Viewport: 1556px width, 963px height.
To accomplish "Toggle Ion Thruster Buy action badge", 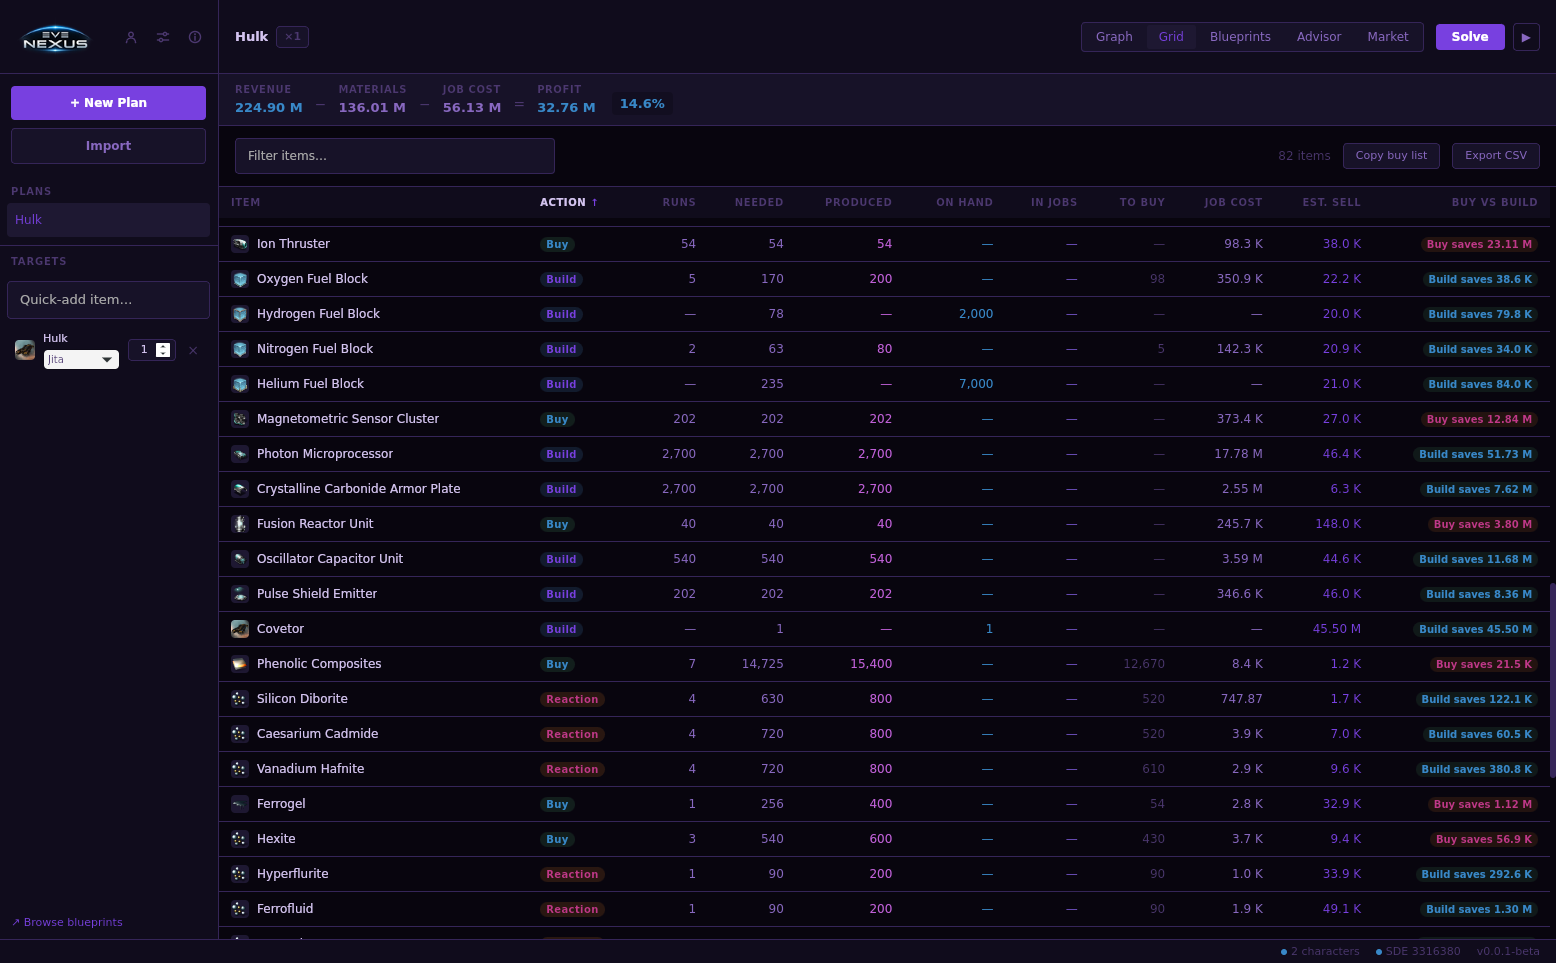I will point(557,244).
